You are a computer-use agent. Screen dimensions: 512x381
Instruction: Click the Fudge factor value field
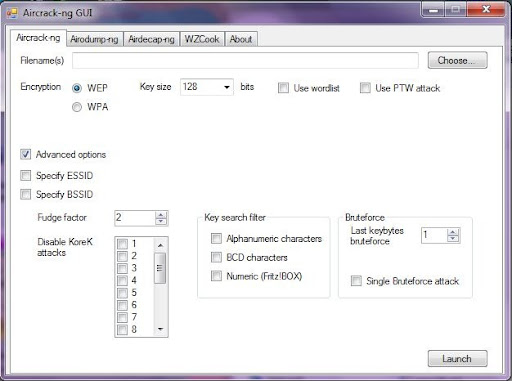pos(135,218)
